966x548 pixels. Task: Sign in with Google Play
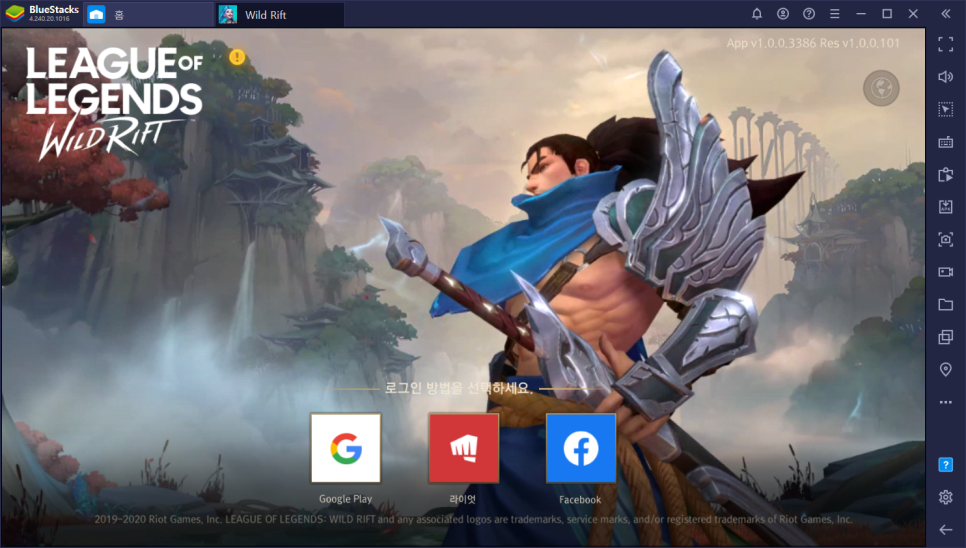(x=346, y=448)
